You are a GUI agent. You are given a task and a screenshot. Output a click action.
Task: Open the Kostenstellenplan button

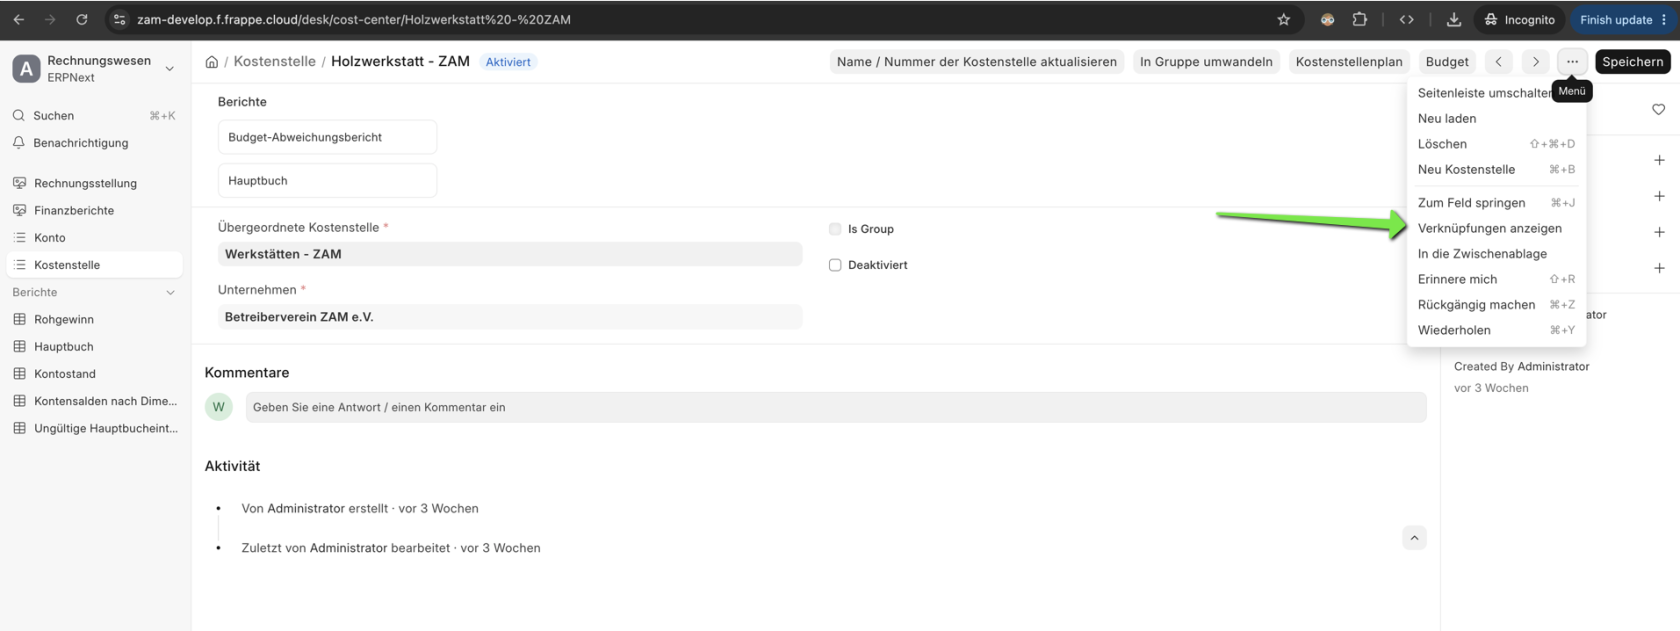pos(1349,62)
